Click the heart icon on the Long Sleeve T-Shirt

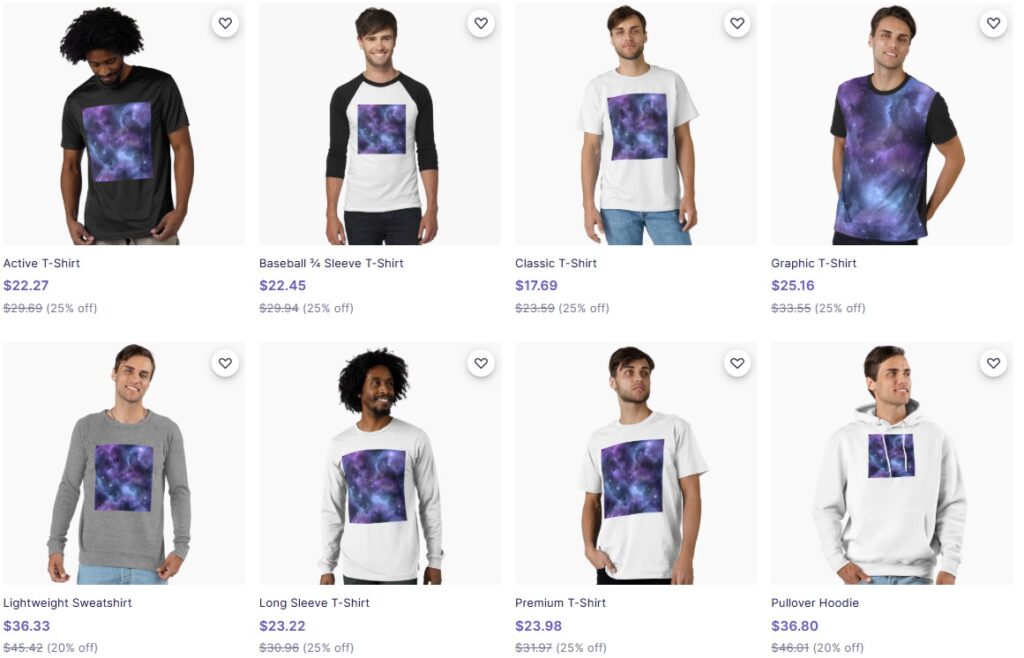coord(481,363)
